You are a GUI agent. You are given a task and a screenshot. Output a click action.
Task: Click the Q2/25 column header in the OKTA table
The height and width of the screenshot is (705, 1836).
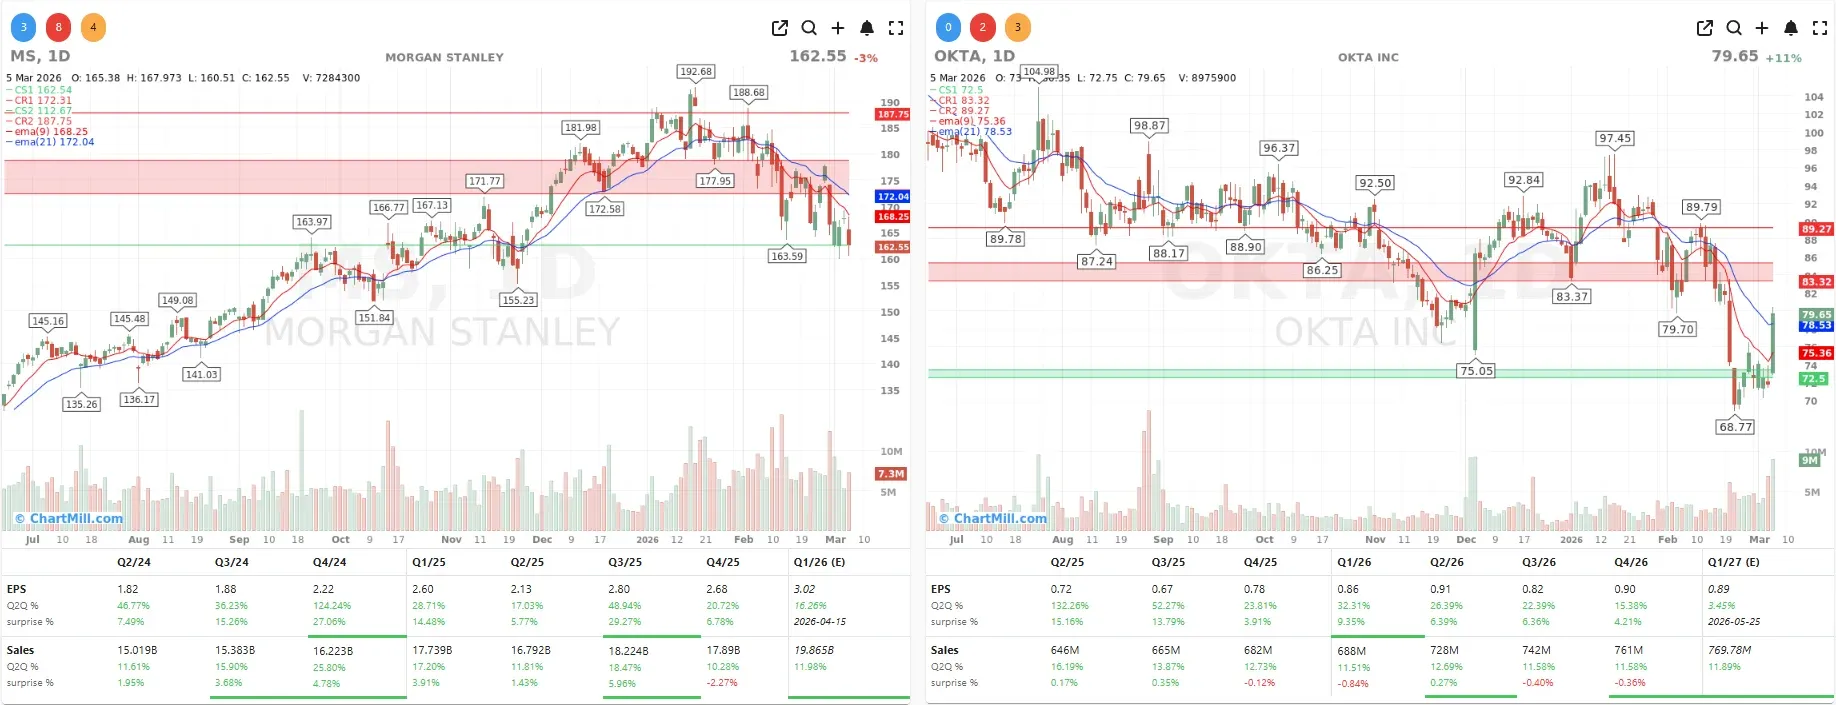(x=1068, y=562)
